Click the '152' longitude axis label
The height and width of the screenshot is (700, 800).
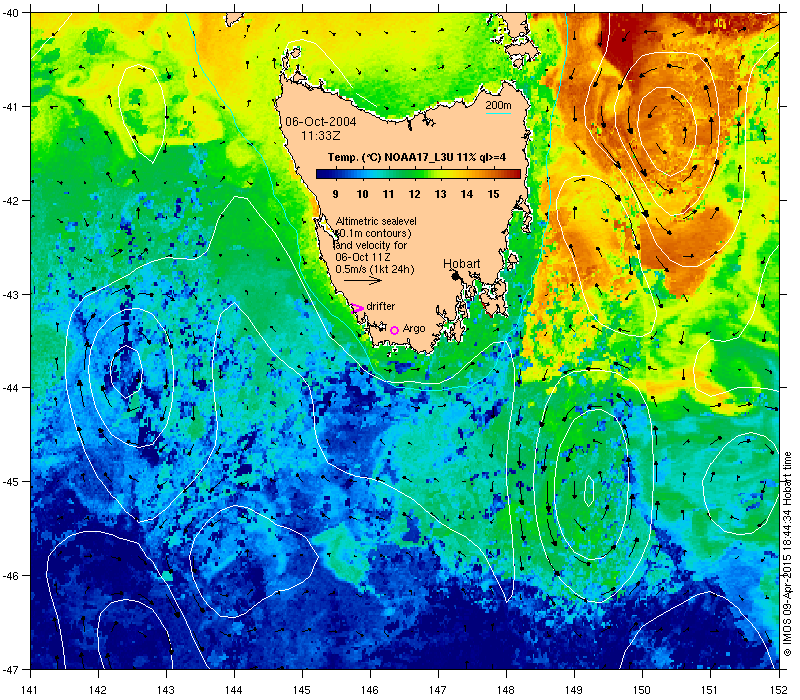click(779, 690)
